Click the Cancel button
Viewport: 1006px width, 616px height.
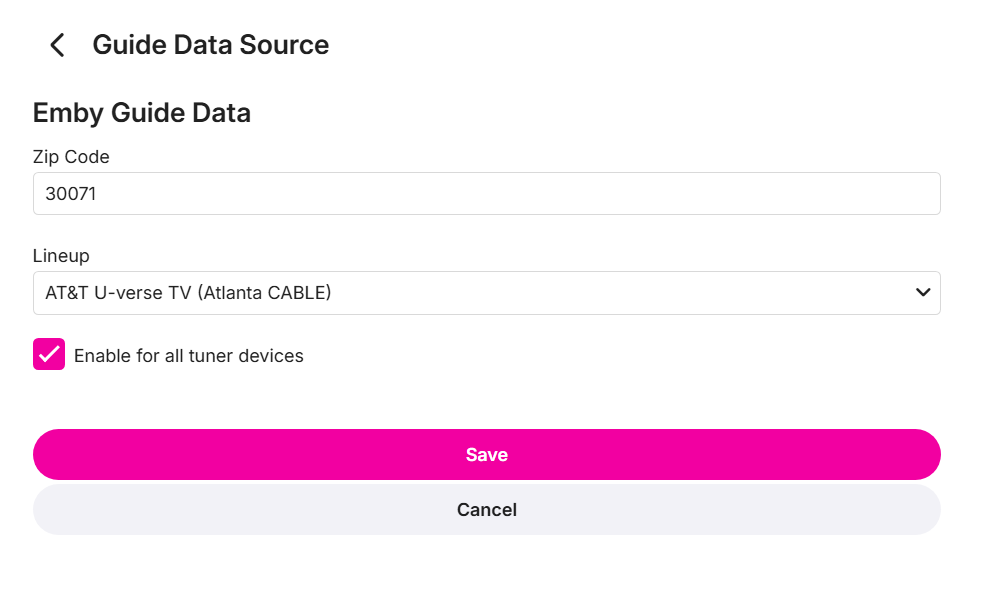[486, 510]
